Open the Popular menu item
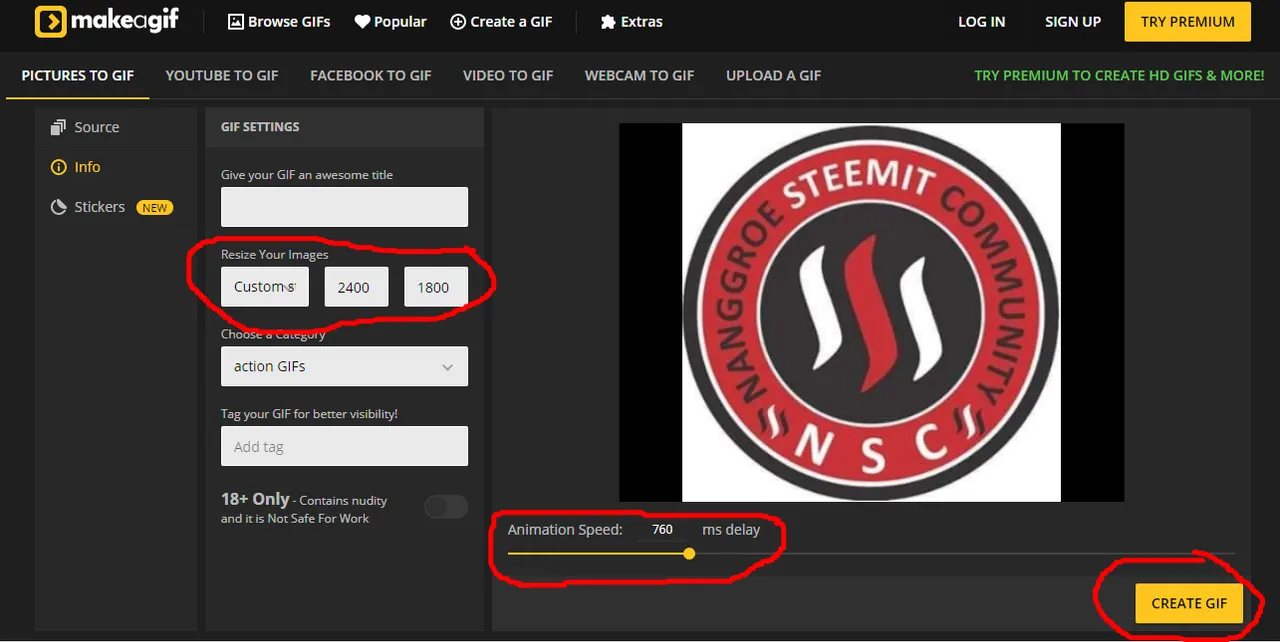 pos(390,21)
